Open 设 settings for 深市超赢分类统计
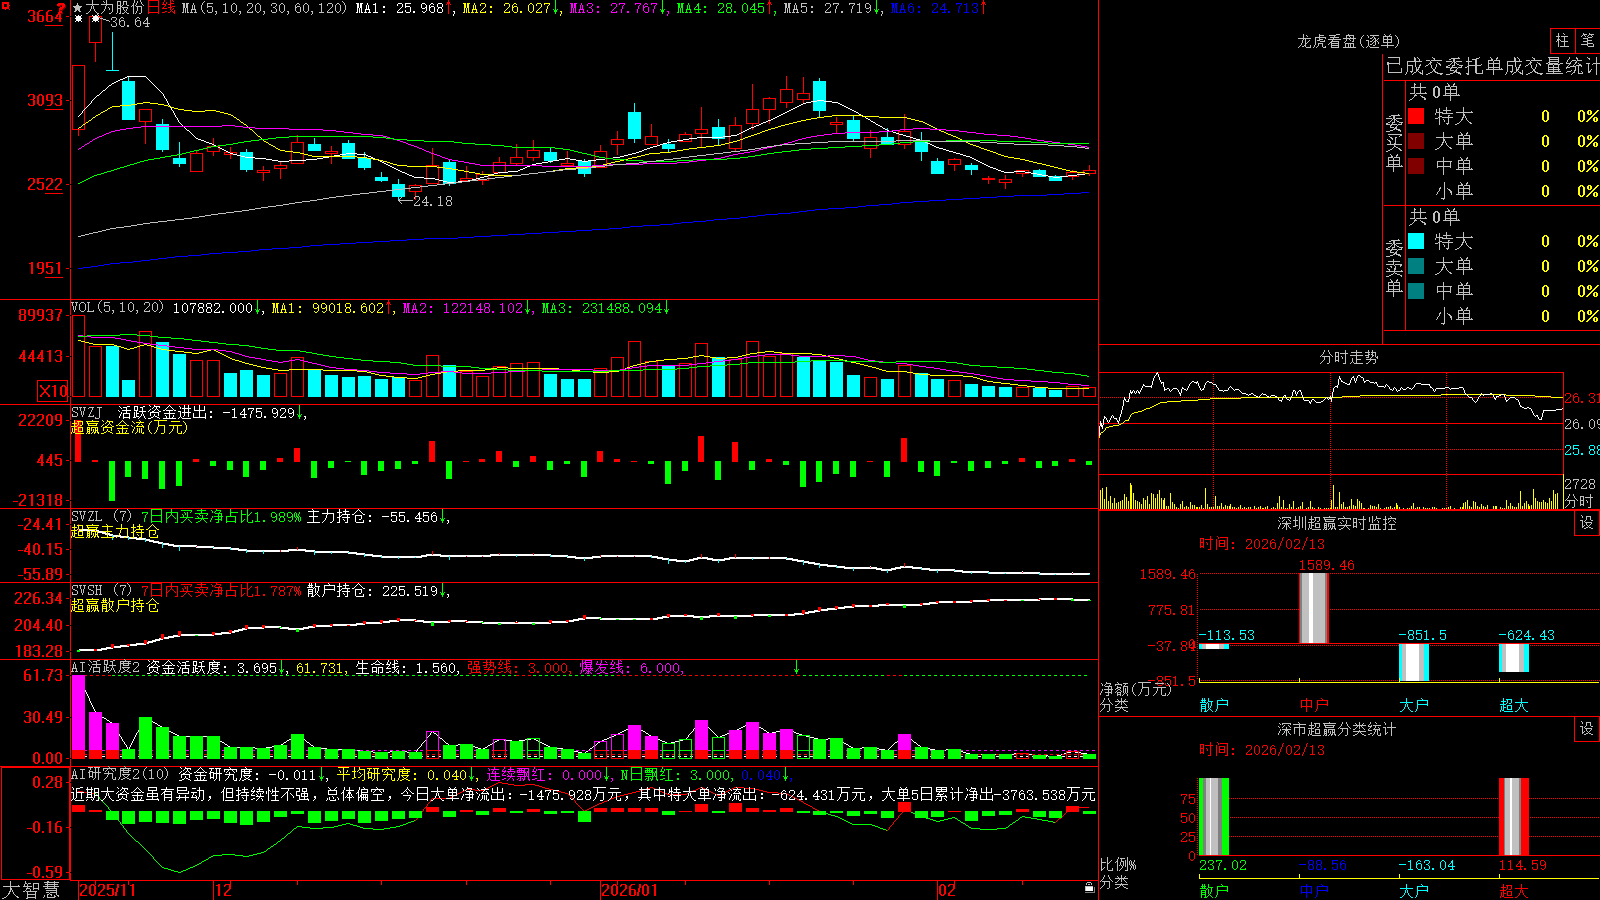This screenshot has width=1600, height=900. (1587, 729)
